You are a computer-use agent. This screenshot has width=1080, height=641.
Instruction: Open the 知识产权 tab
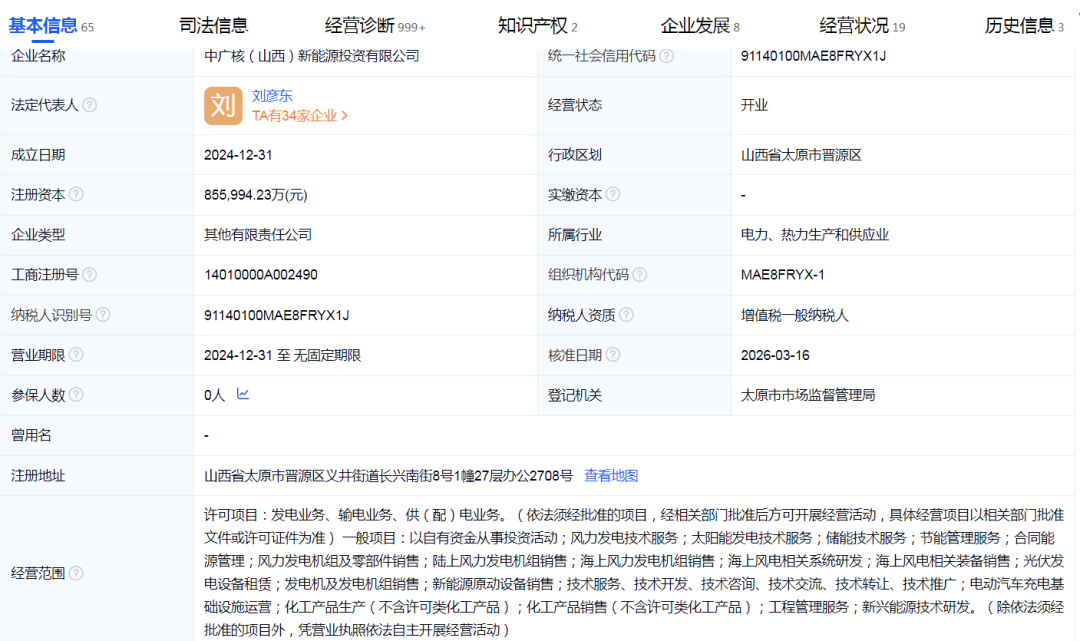533,25
